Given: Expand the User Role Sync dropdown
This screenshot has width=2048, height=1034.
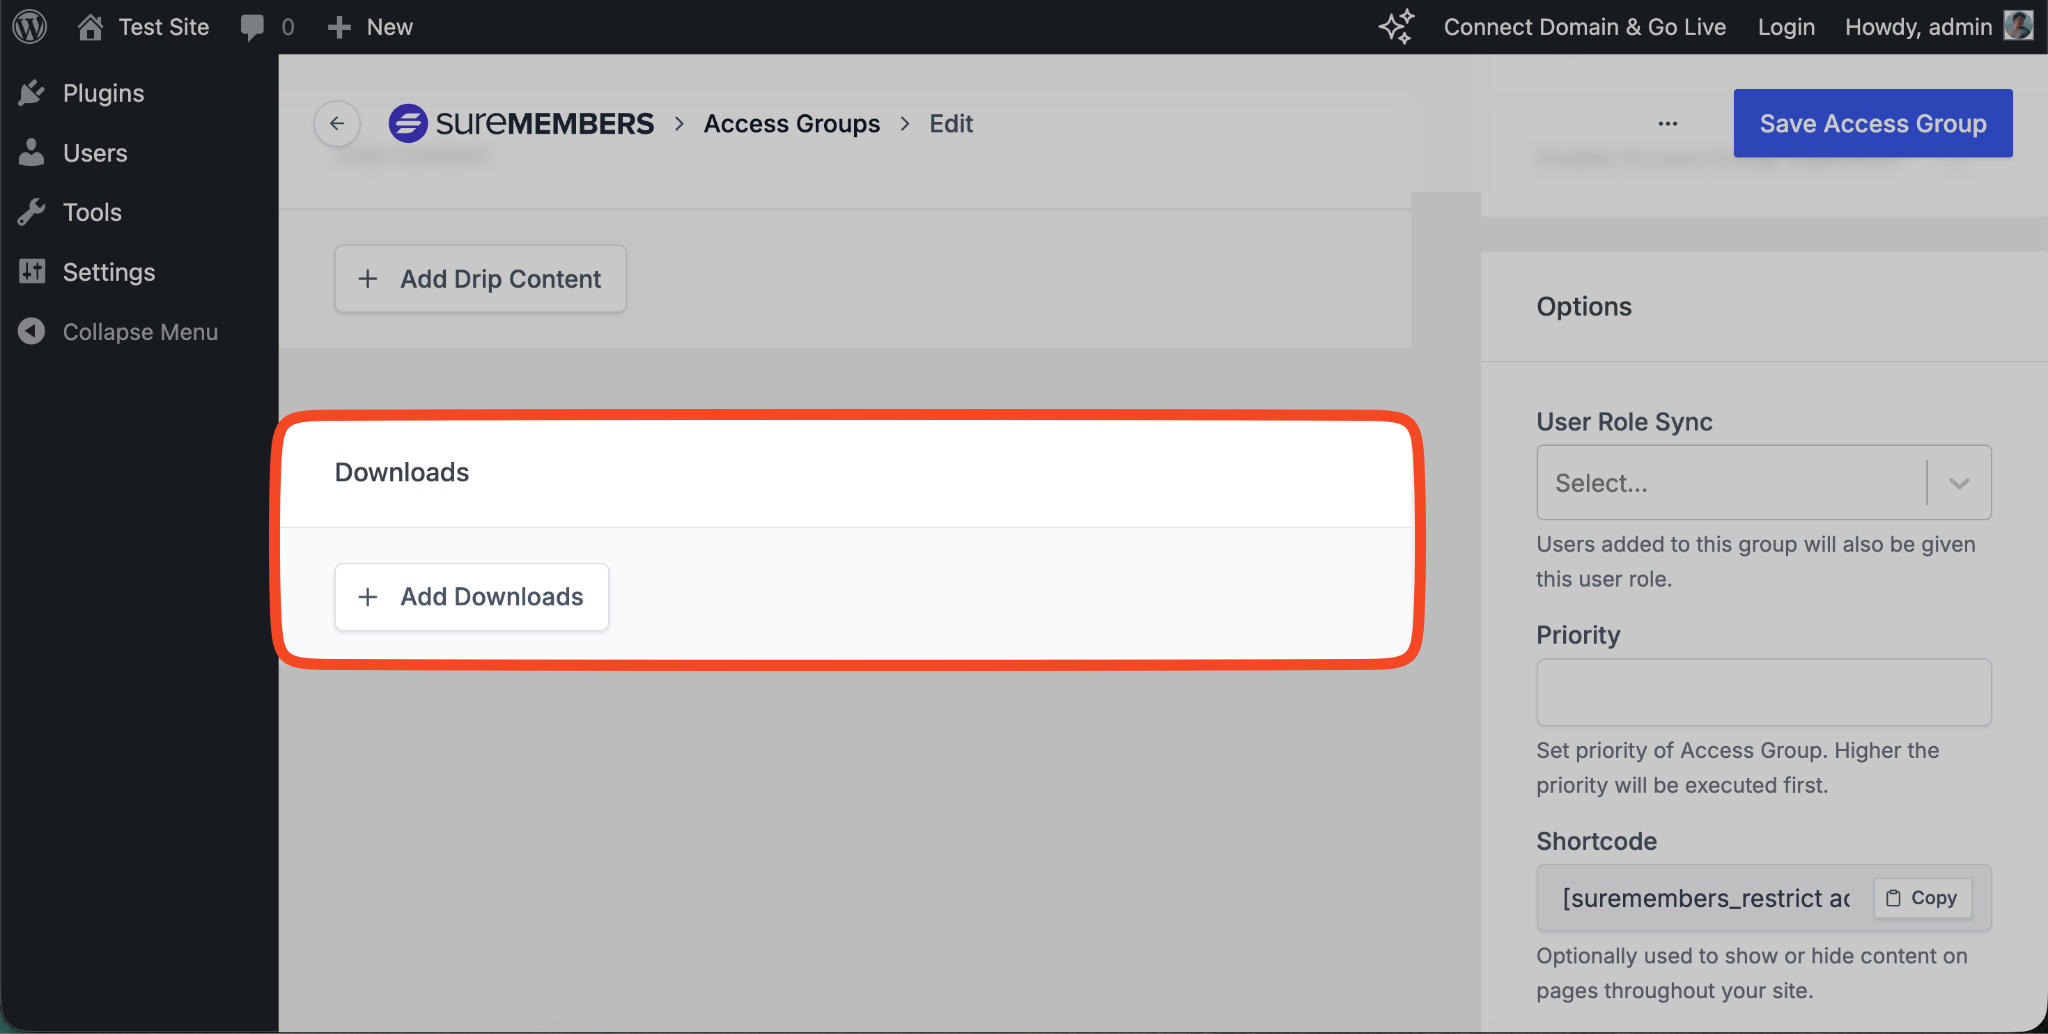Looking at the screenshot, I should [1730, 483].
